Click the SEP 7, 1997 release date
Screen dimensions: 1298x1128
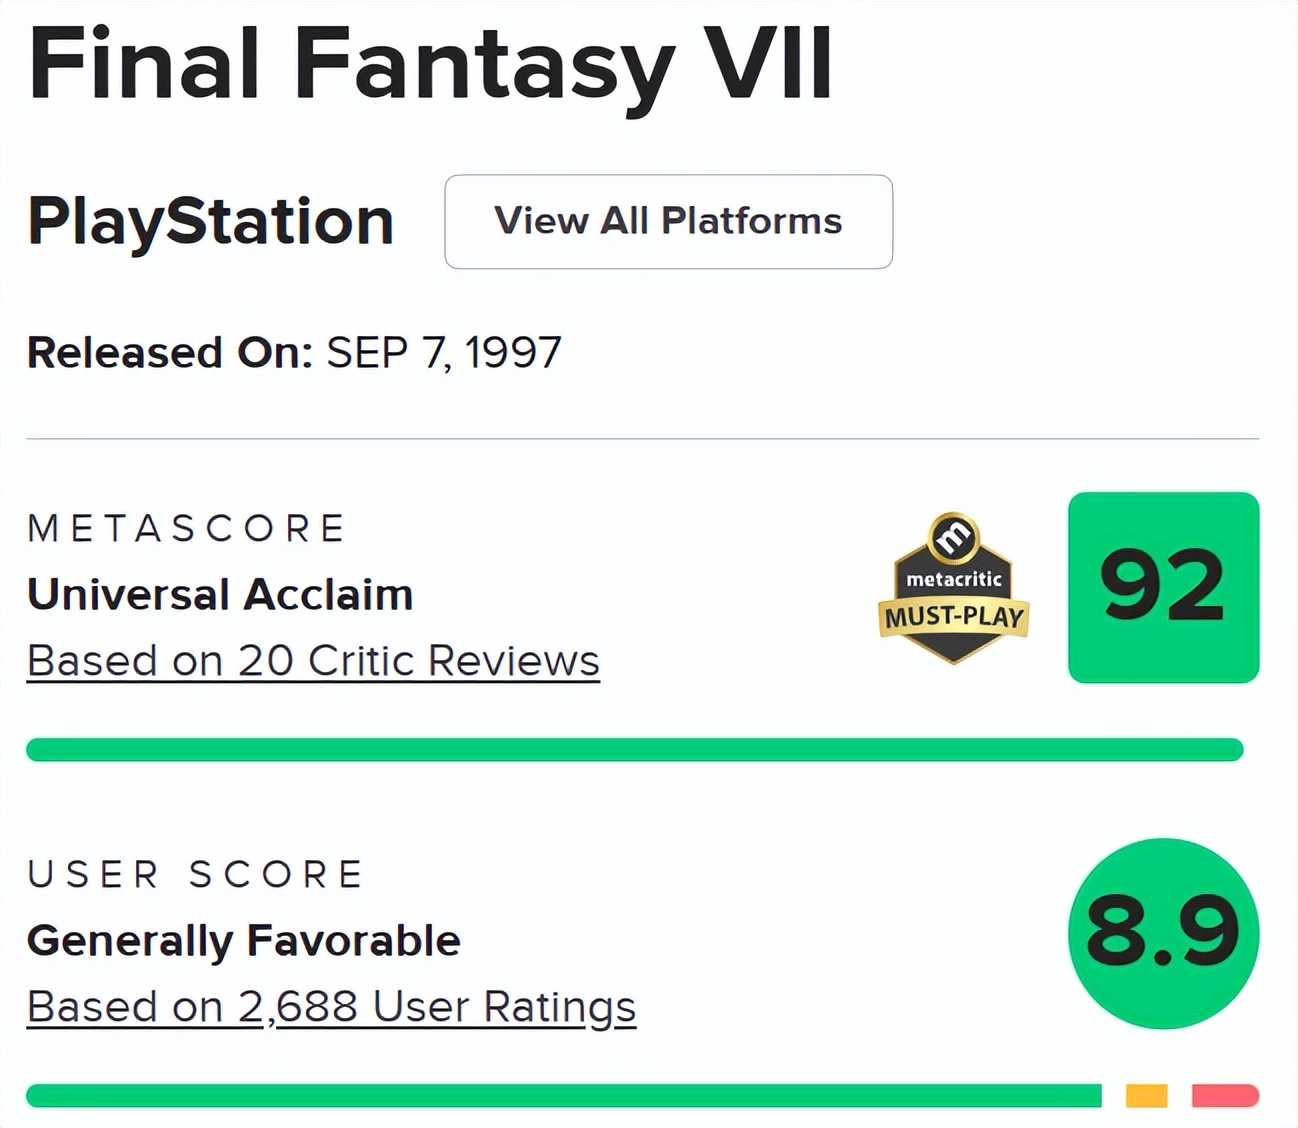coord(444,353)
